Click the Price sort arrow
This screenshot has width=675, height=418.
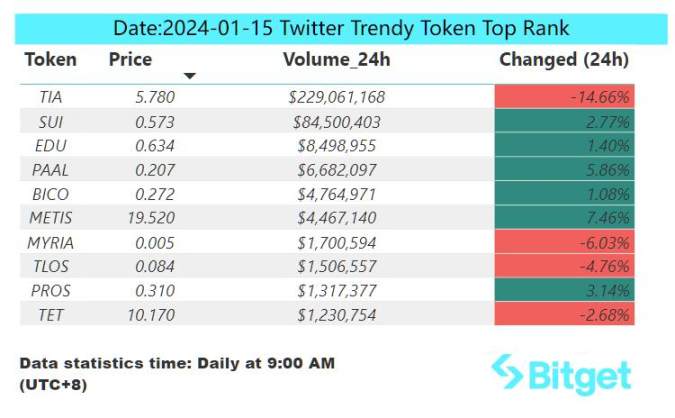pos(190,76)
